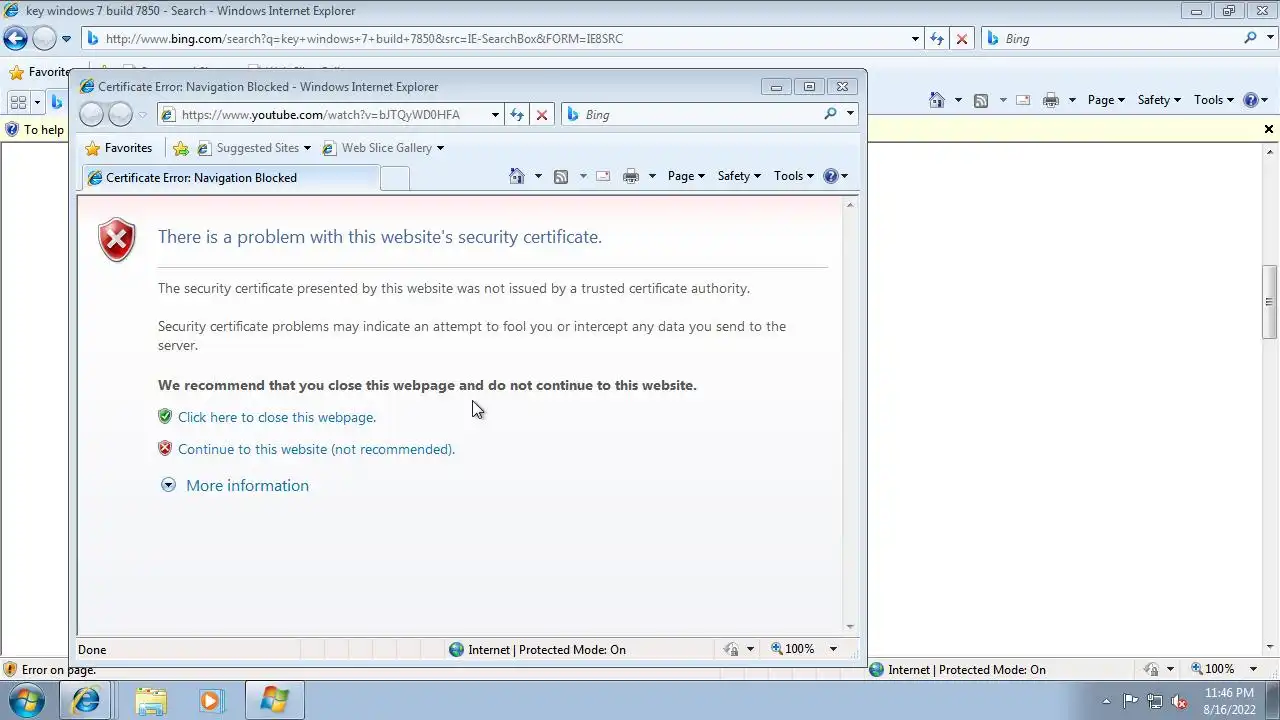Open Safety menu in Certificate Error window
The height and width of the screenshot is (720, 1280).
point(739,176)
